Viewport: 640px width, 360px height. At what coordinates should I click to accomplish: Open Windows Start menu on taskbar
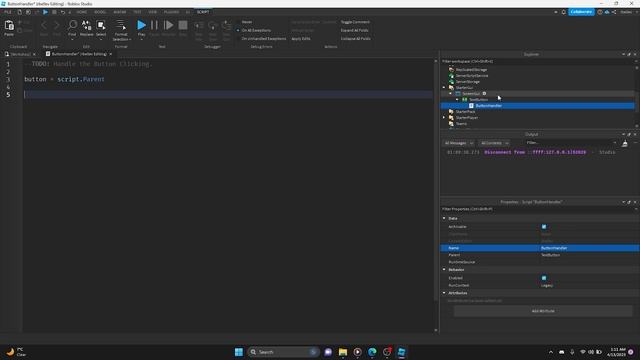[239, 352]
